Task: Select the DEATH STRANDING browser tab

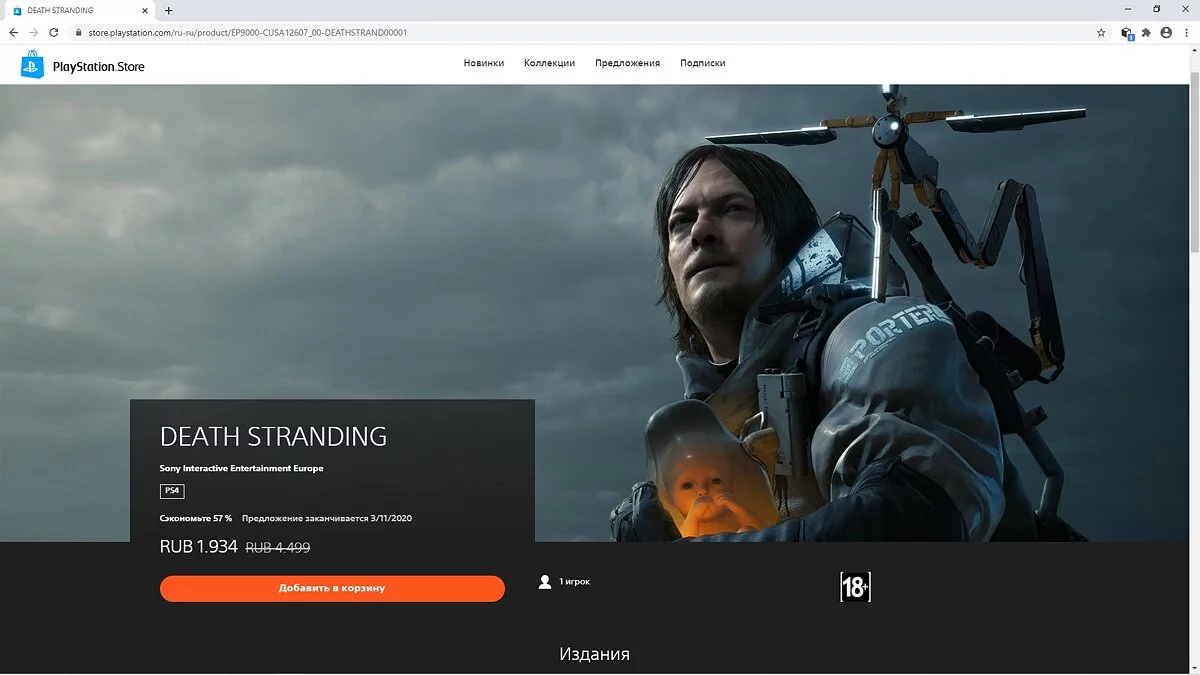Action: (x=78, y=10)
